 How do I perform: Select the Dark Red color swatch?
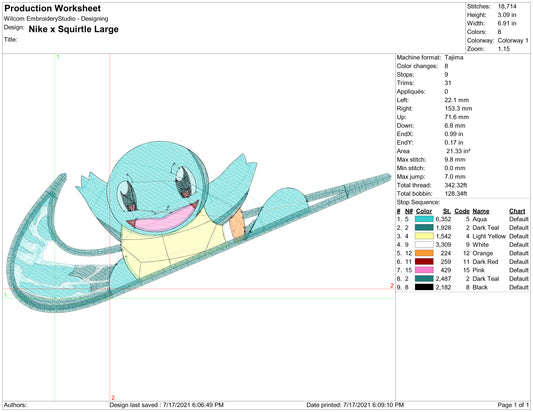click(x=424, y=262)
